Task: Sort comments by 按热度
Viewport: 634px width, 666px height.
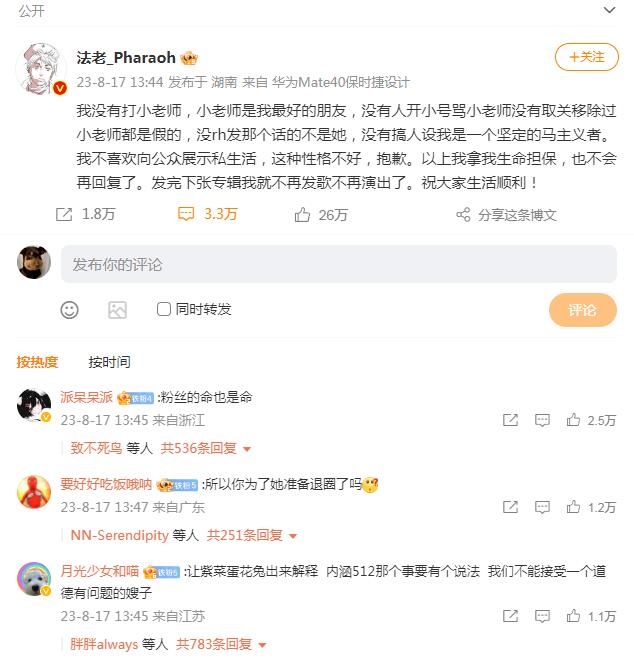Action: [x=37, y=362]
